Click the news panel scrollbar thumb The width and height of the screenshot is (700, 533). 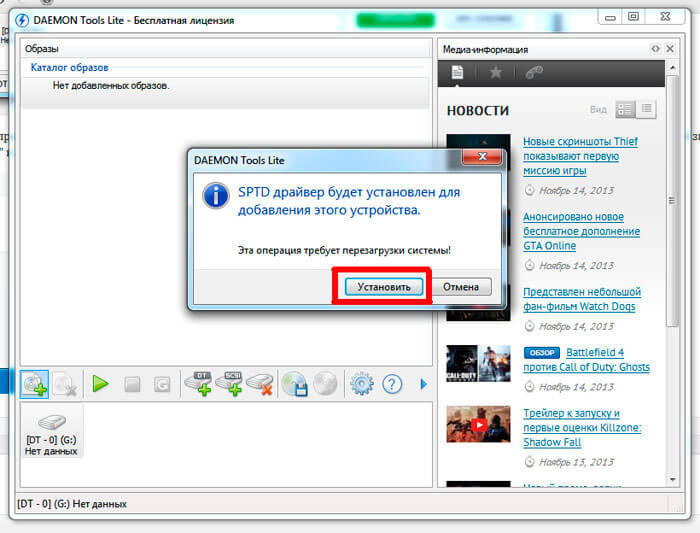[x=672, y=201]
